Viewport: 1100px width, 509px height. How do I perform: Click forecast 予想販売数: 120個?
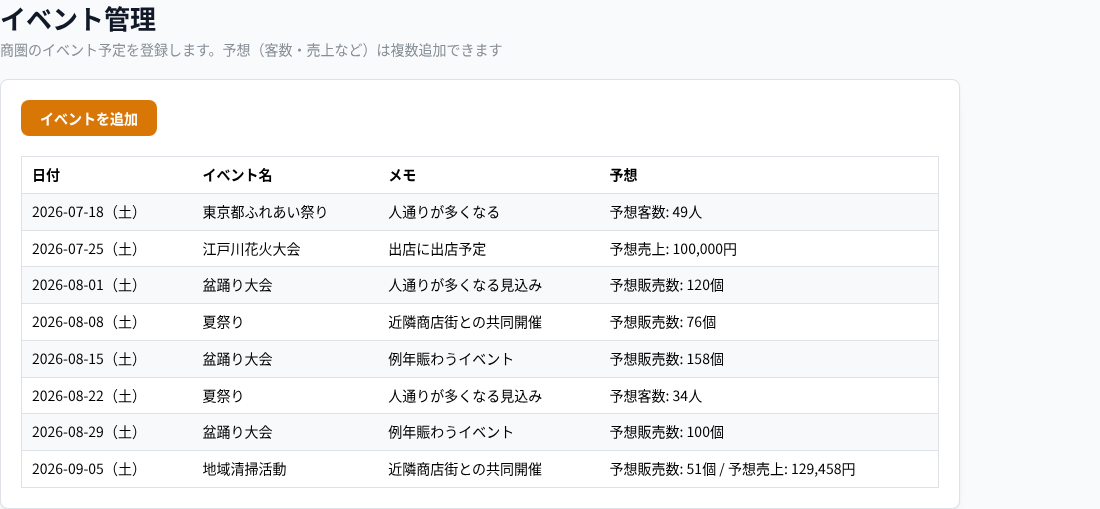(x=667, y=285)
